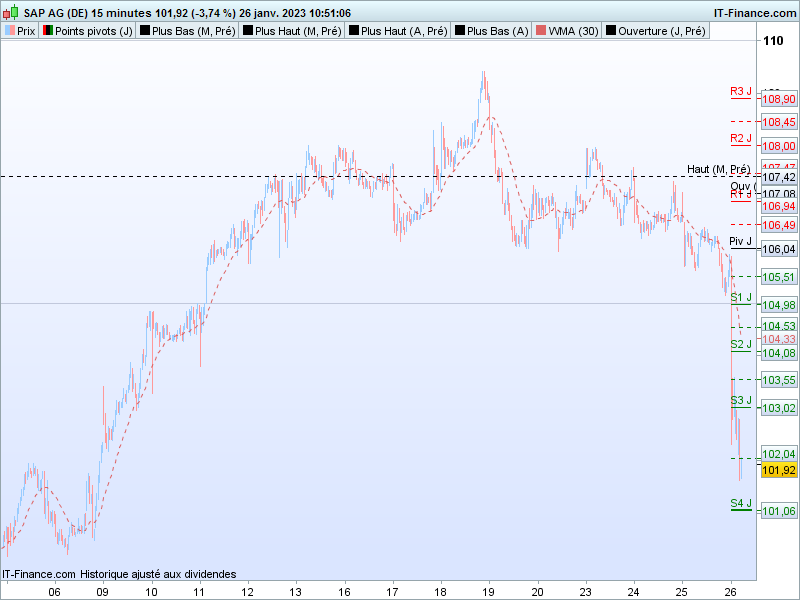Click the 103,02 price tag

coord(779,408)
